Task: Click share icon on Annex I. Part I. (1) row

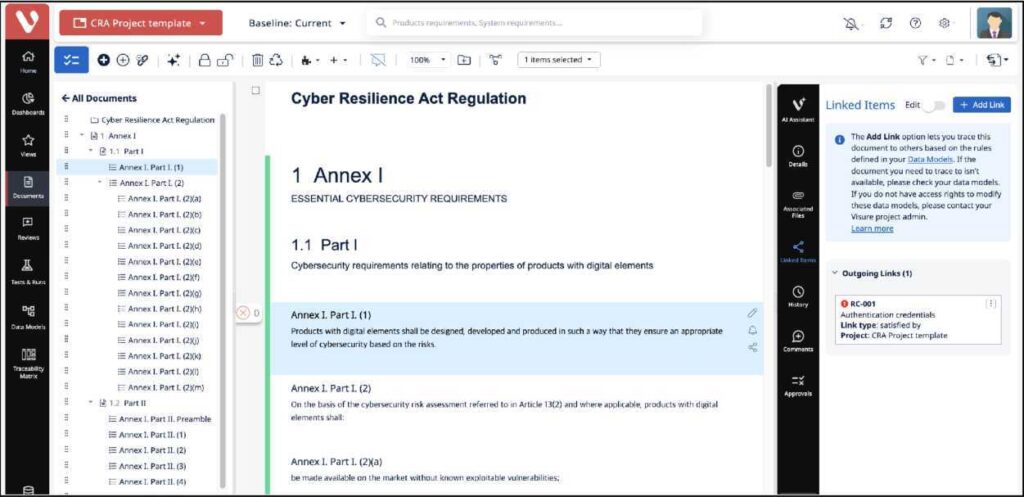Action: point(752,347)
